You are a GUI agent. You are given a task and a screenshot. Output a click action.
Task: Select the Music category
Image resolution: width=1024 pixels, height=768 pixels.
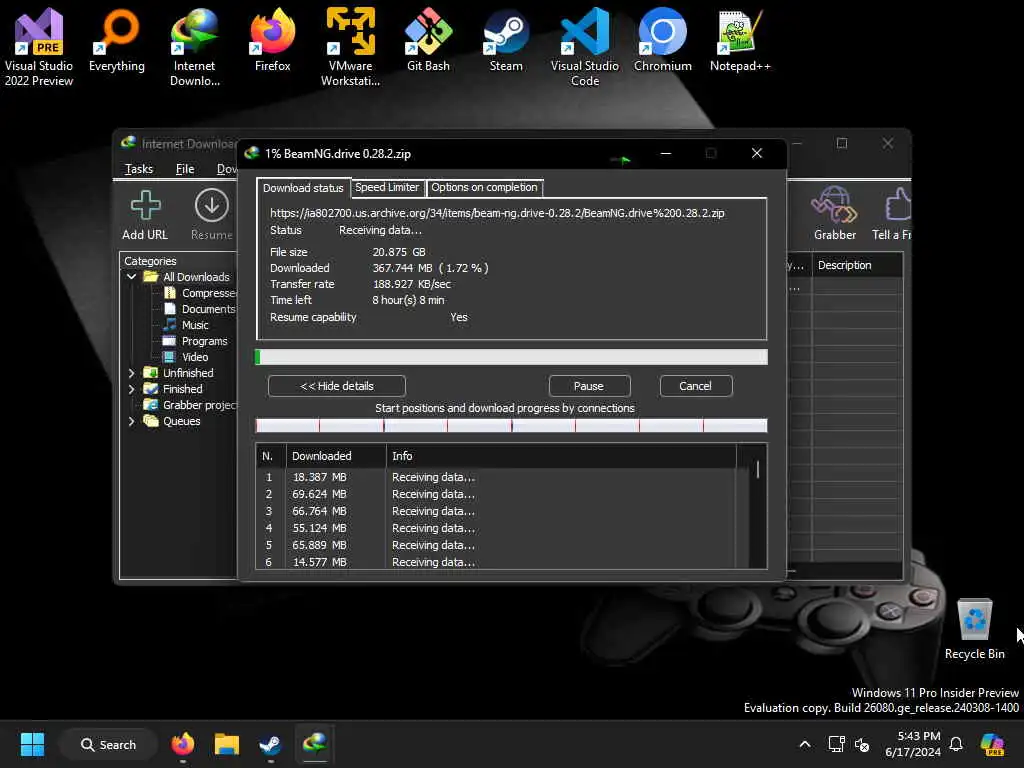[x=186, y=325]
